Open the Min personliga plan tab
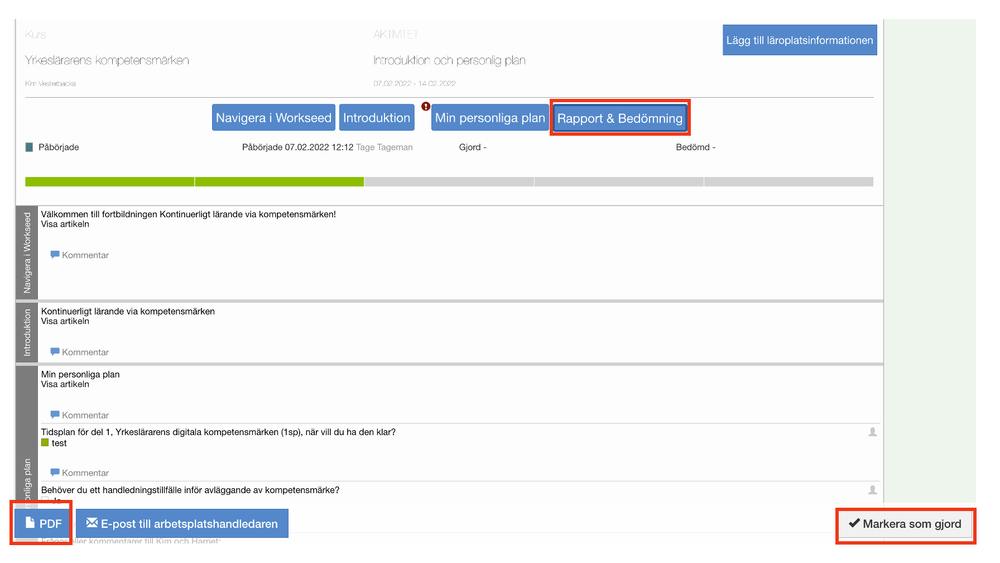Screen dimensions: 1000x563 tap(490, 118)
